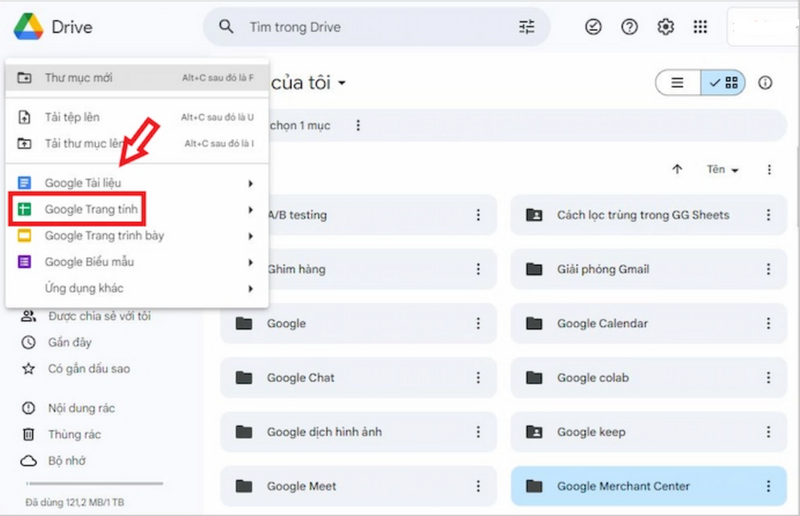Click the Google Drive logo

coord(29,27)
